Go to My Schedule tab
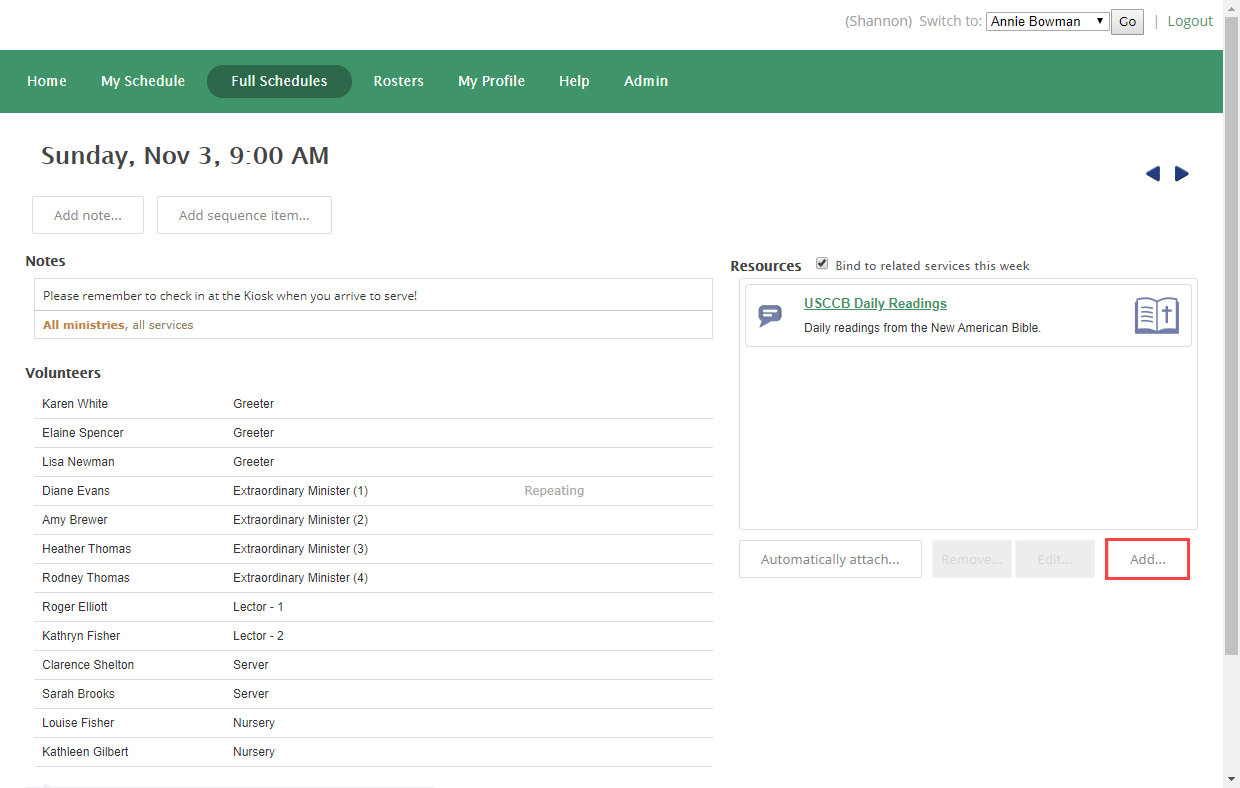 (143, 81)
